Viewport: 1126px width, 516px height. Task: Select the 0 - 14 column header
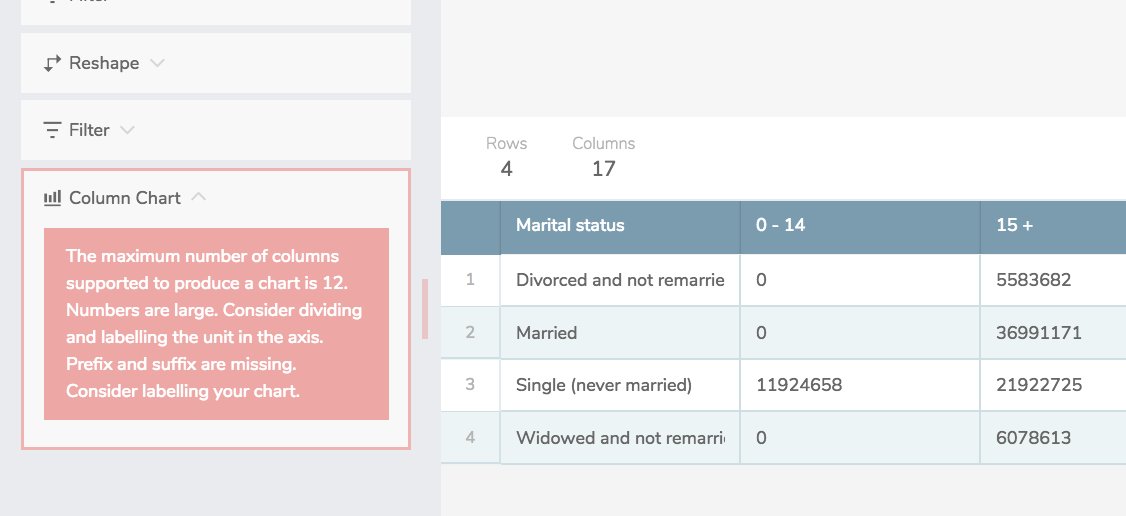(x=781, y=225)
